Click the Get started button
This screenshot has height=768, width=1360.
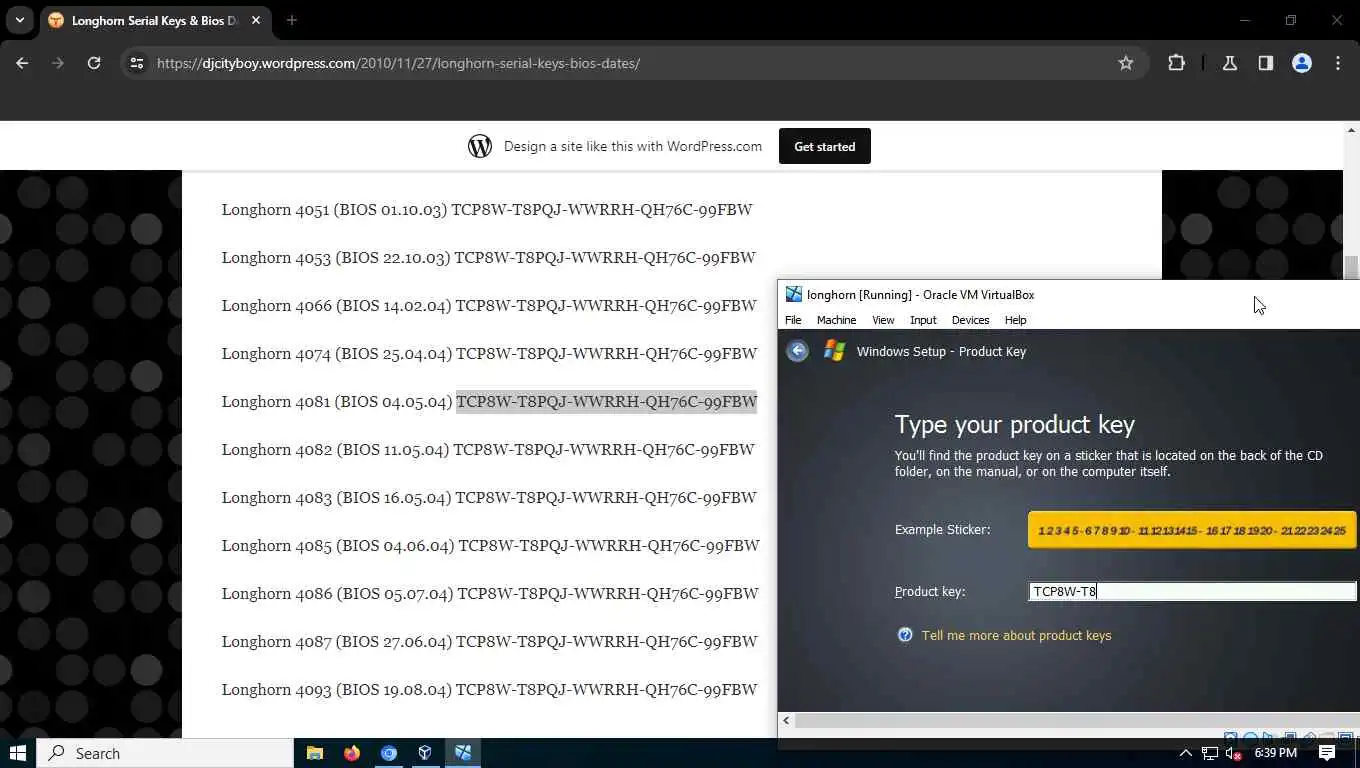(x=825, y=146)
